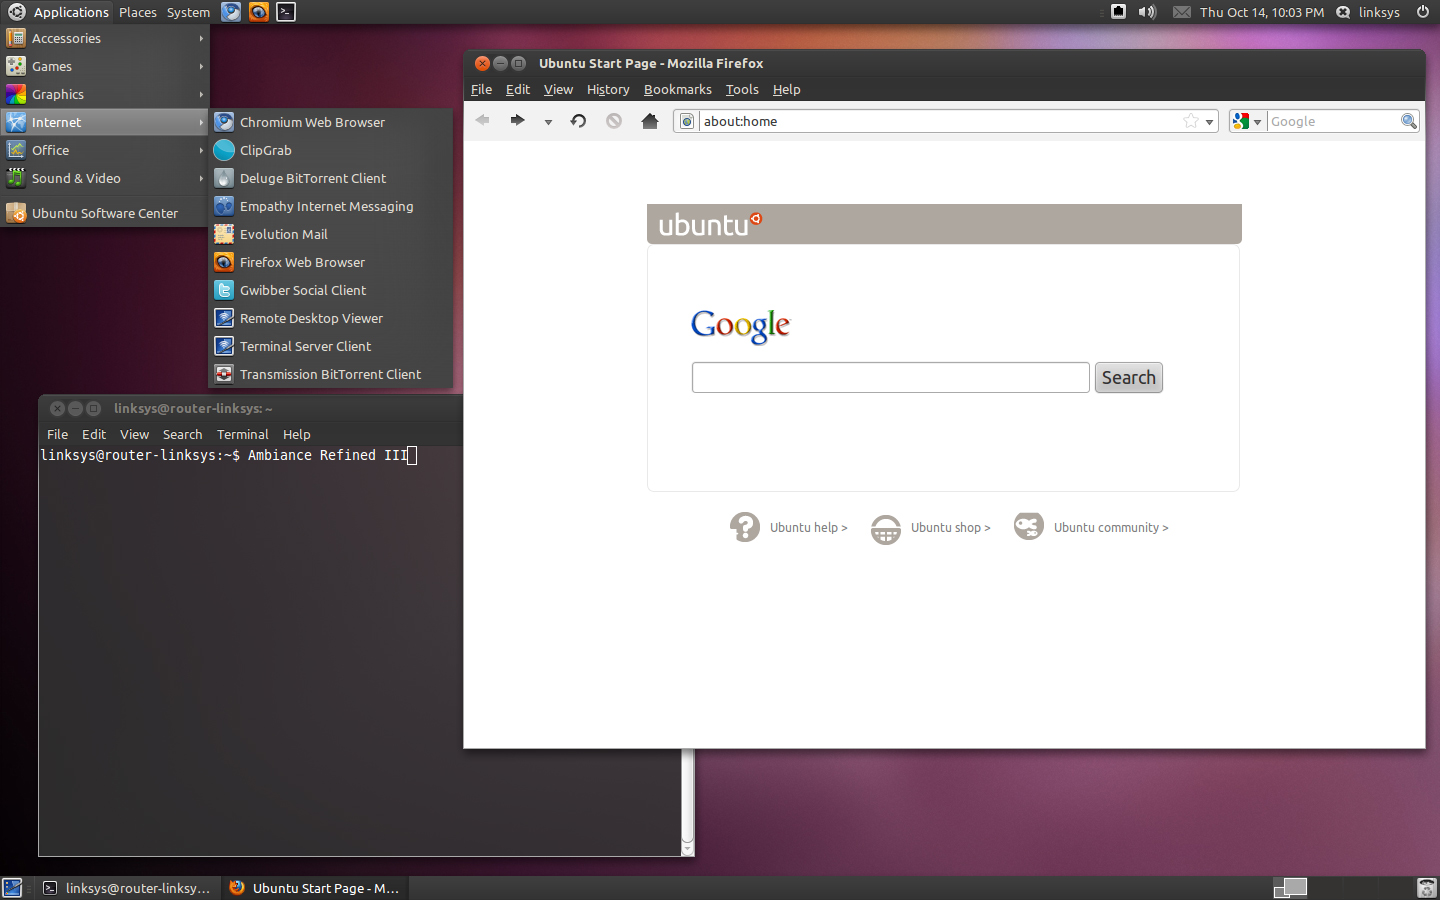Viewport: 1440px width, 900px height.
Task: Start Transmission BitTorrent Client
Action: click(330, 374)
